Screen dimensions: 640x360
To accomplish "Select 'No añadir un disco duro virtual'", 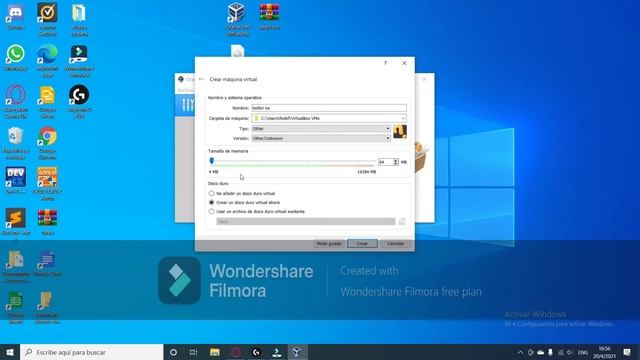I will click(242, 193).
